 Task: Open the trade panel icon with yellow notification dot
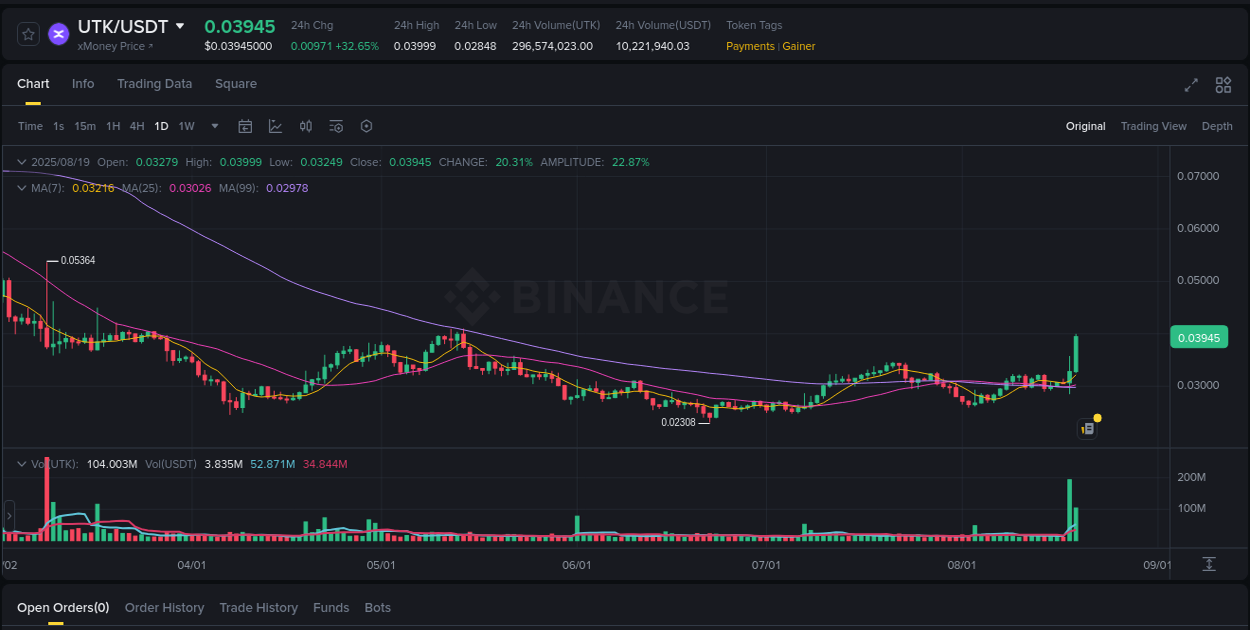1088,428
